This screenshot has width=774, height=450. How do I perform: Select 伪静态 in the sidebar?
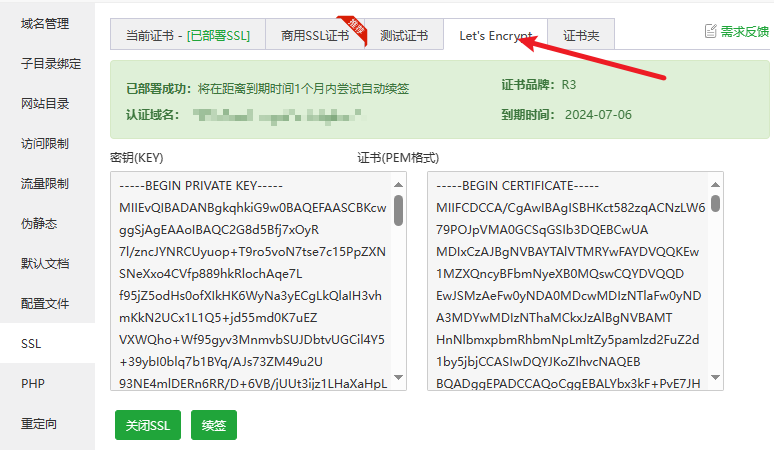[x=38, y=223]
